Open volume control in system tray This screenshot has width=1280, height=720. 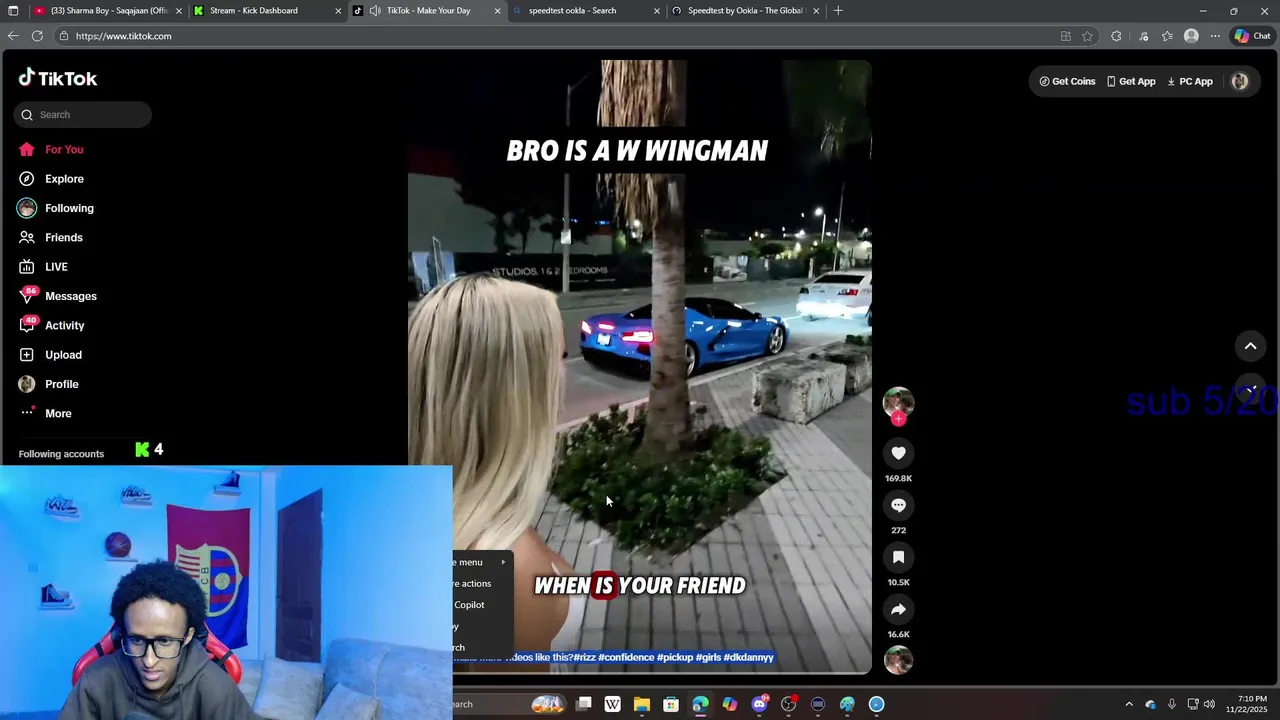(1209, 704)
